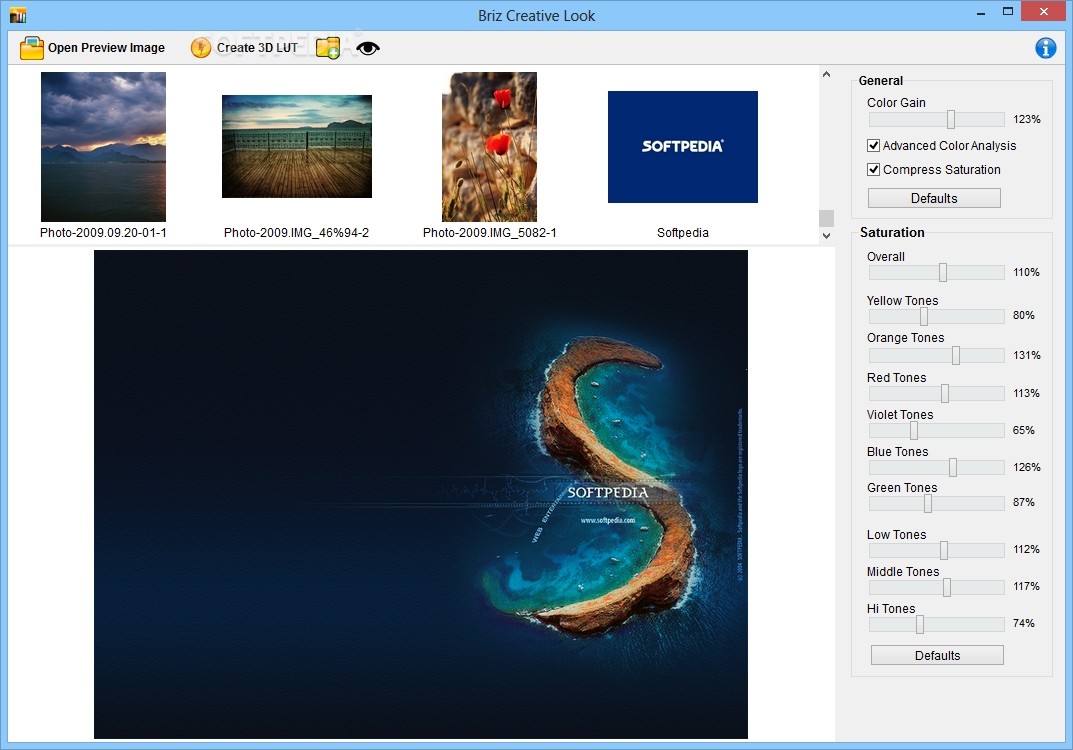Click the Photo-2009.09.20-01-1 file name label
The height and width of the screenshot is (750, 1073).
click(103, 233)
